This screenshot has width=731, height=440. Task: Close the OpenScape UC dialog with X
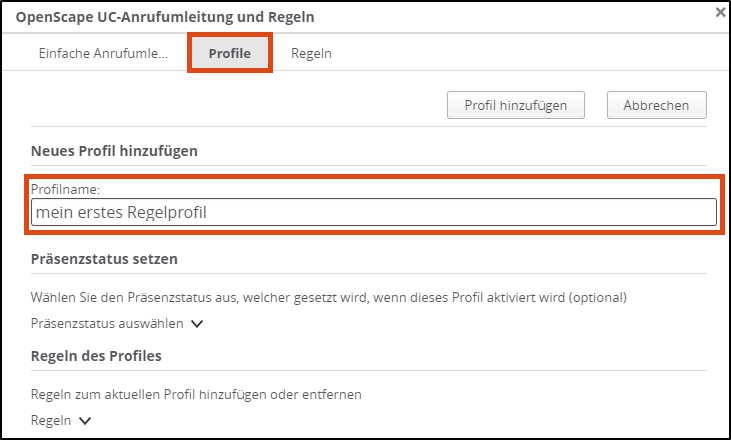pyautogui.click(x=720, y=12)
